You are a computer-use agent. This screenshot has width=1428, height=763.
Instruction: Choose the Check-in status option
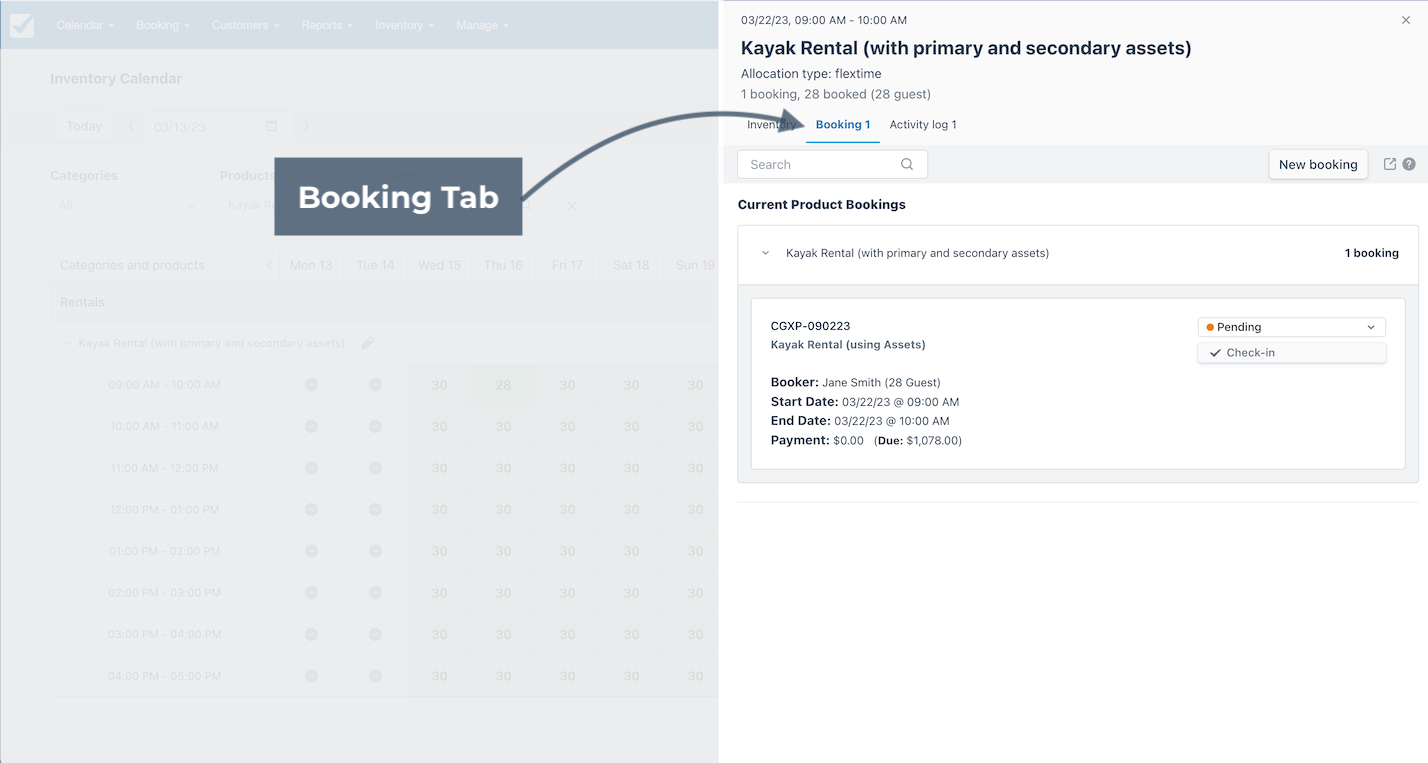pyautogui.click(x=1291, y=353)
